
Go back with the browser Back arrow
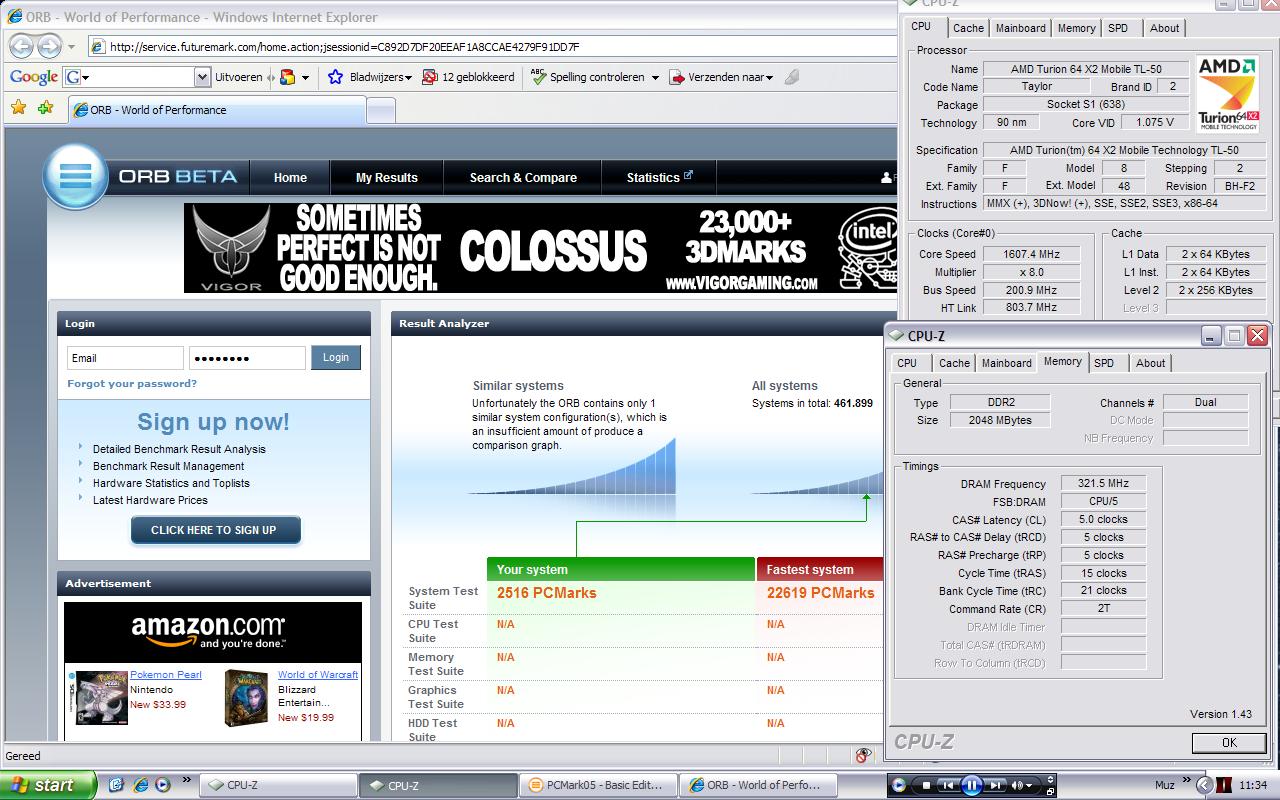(20, 46)
